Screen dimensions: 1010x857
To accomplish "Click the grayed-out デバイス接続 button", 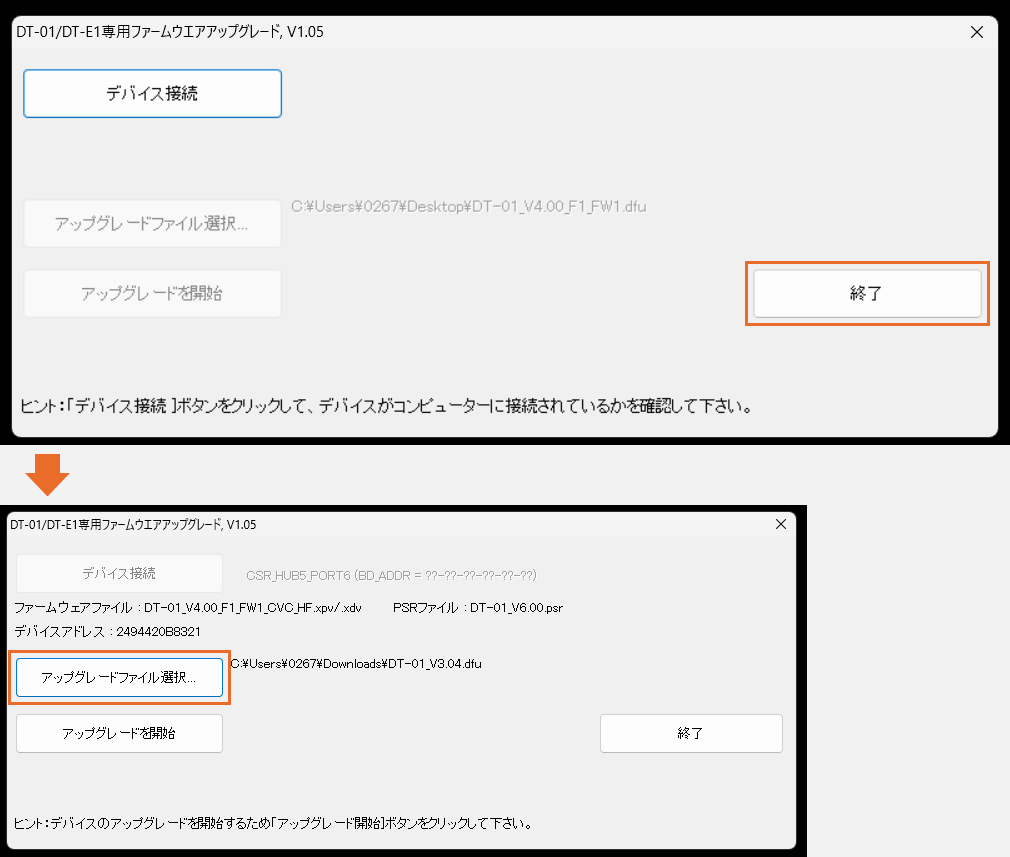I will click(x=119, y=574).
